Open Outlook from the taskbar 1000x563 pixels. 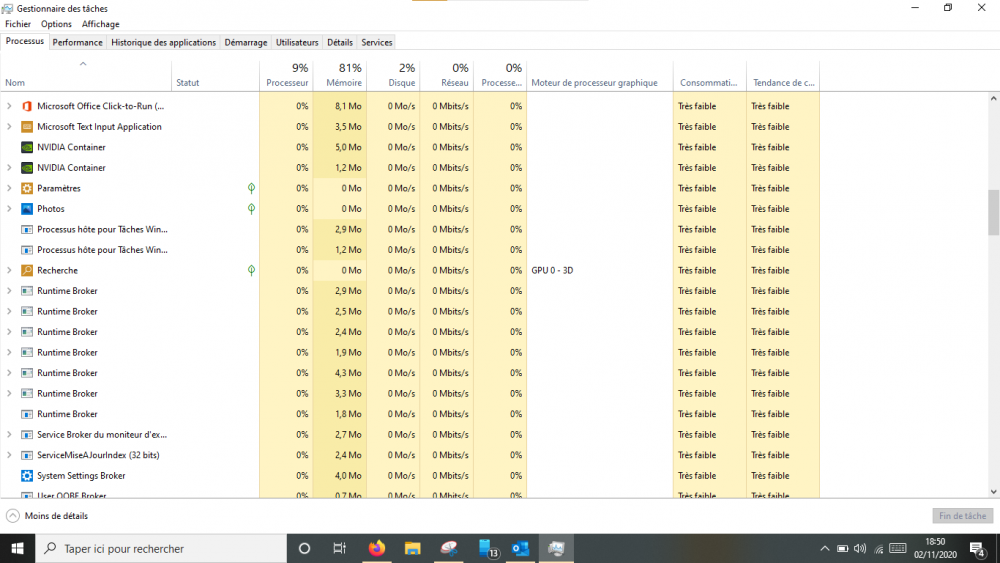(520, 548)
